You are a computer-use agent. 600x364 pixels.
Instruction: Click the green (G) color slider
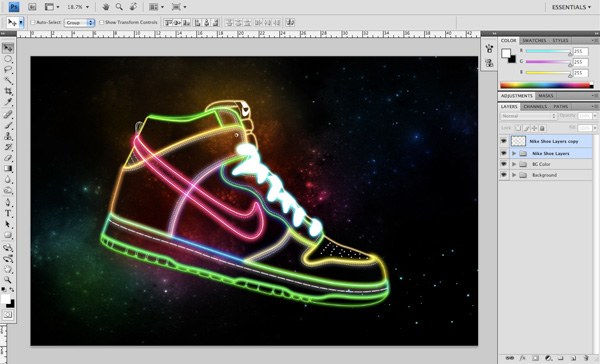(x=548, y=62)
